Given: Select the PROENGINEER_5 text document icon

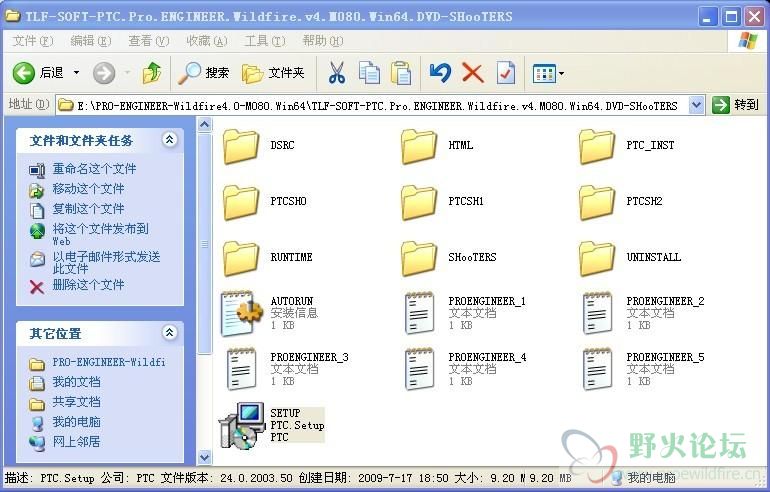Looking at the screenshot, I should tap(597, 369).
